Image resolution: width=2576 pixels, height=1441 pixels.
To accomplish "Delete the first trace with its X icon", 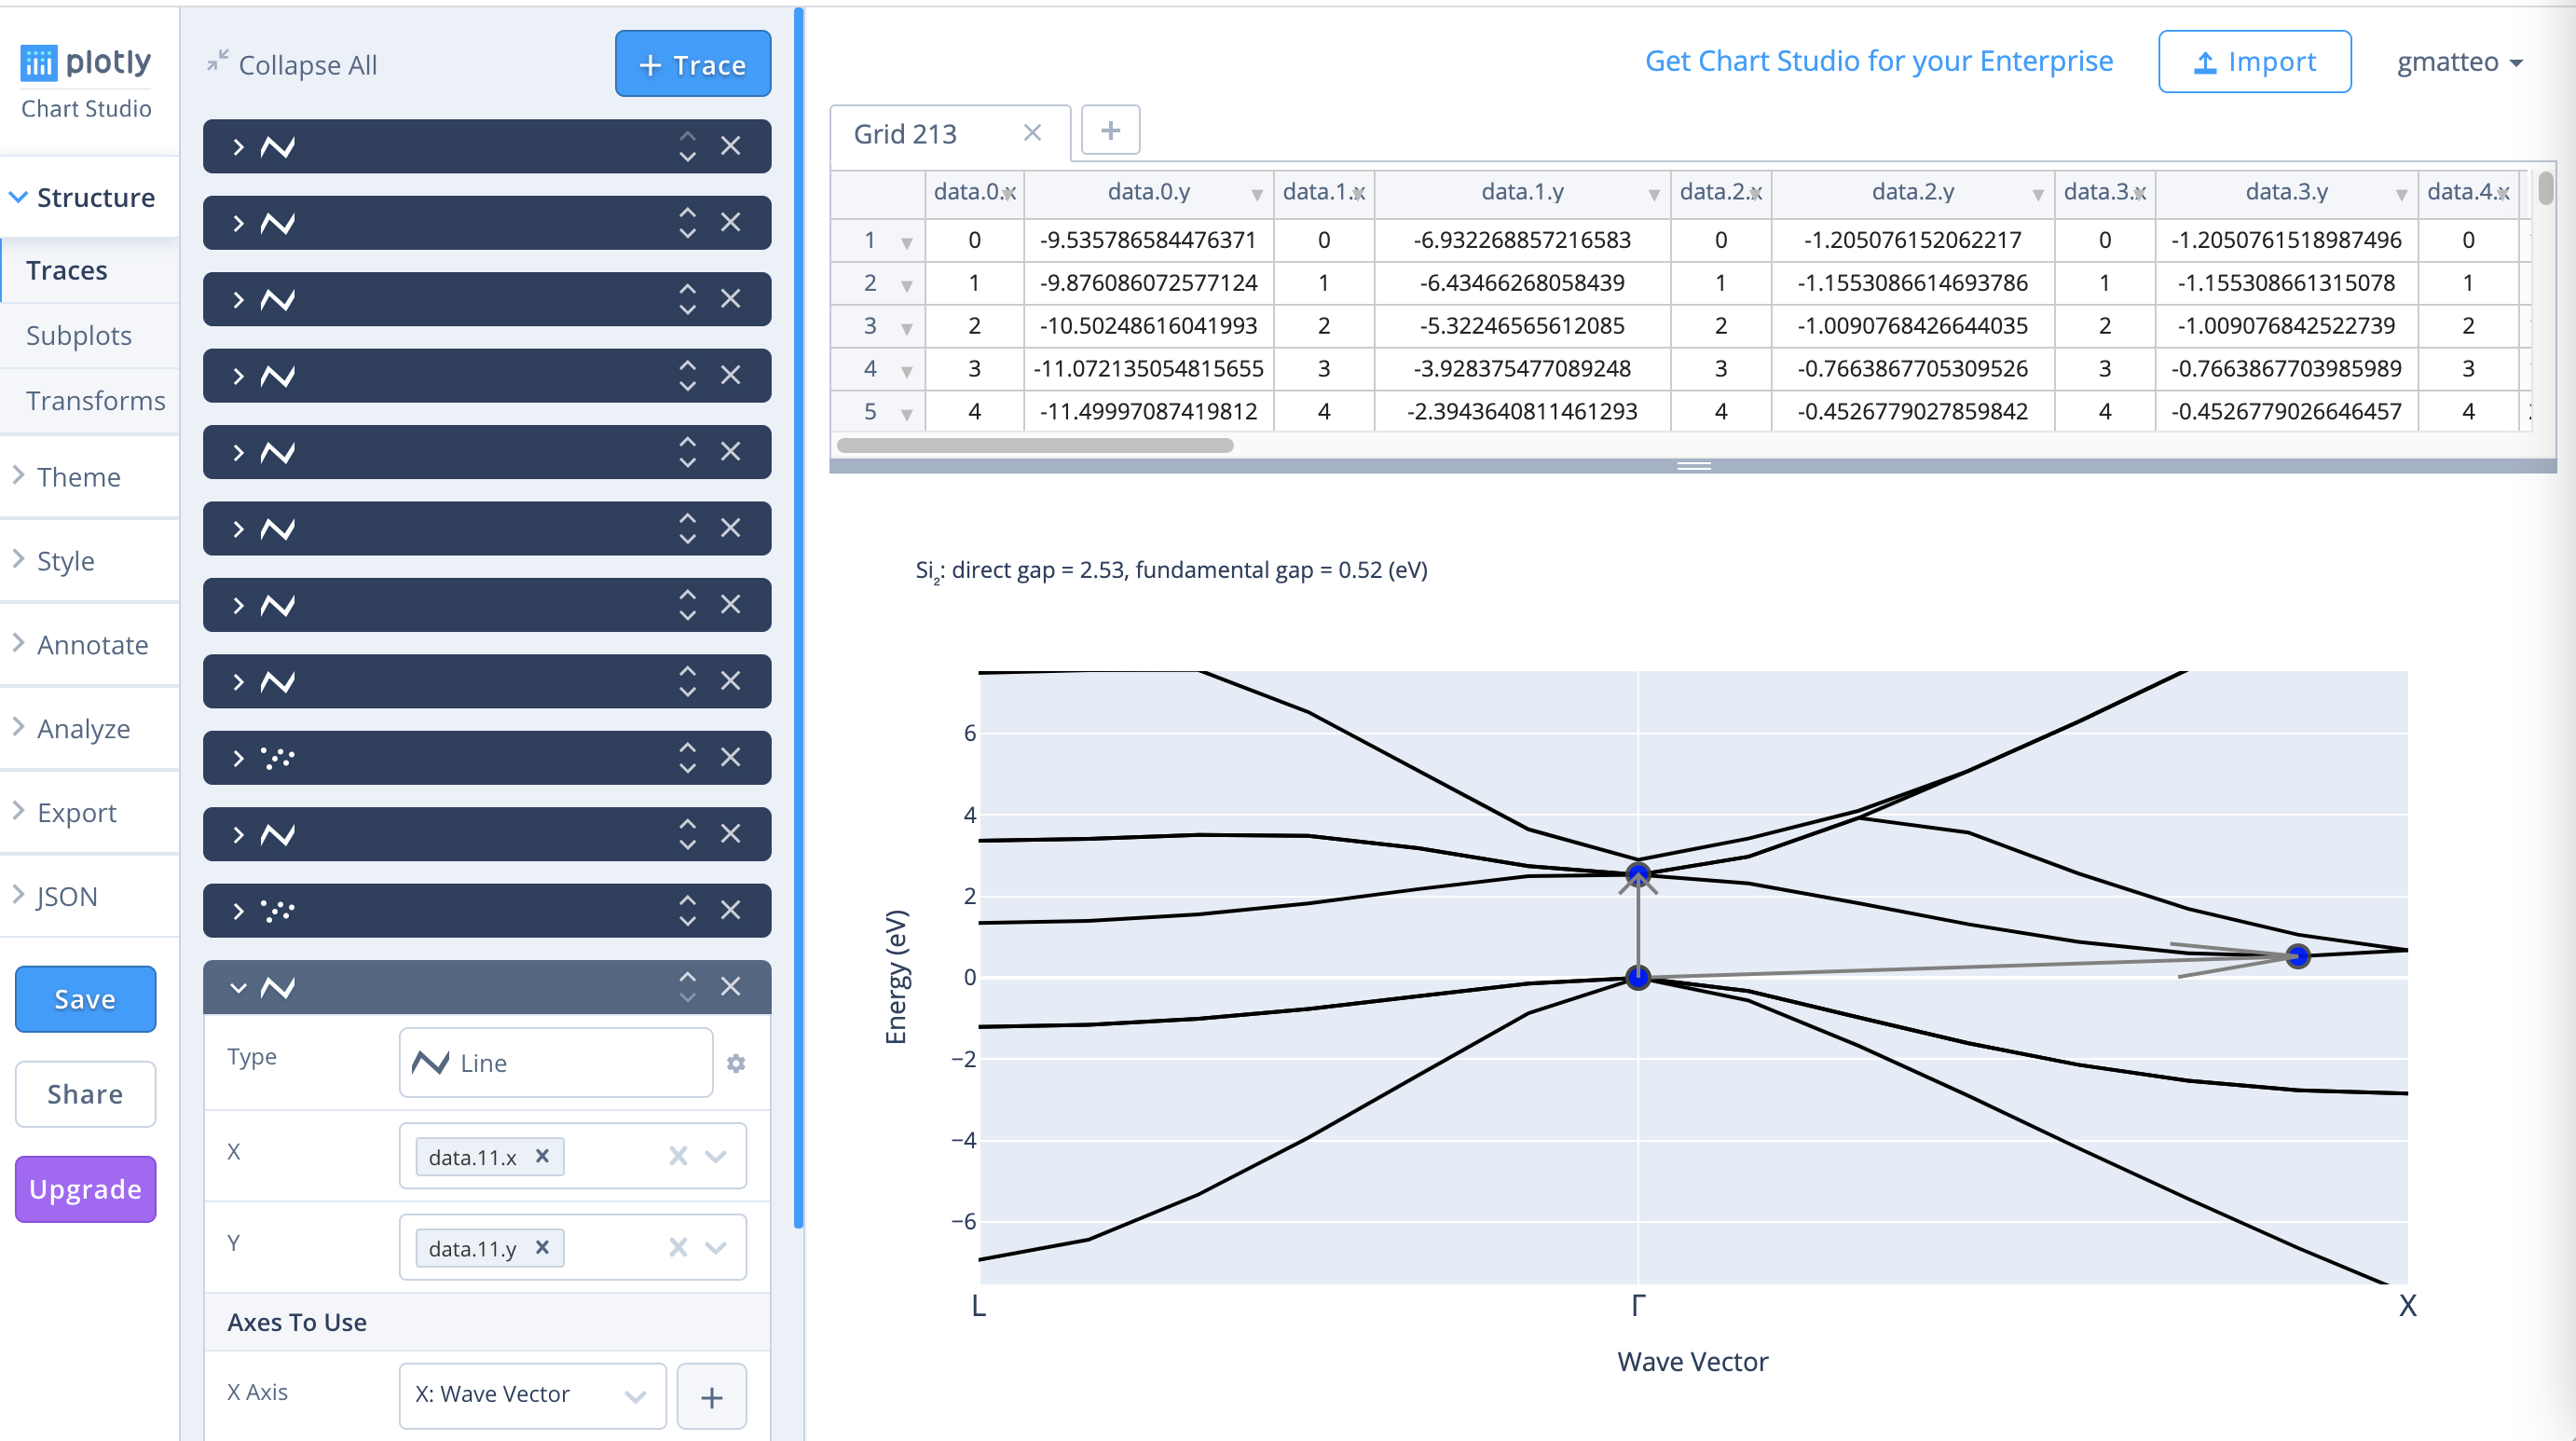I will pos(731,146).
